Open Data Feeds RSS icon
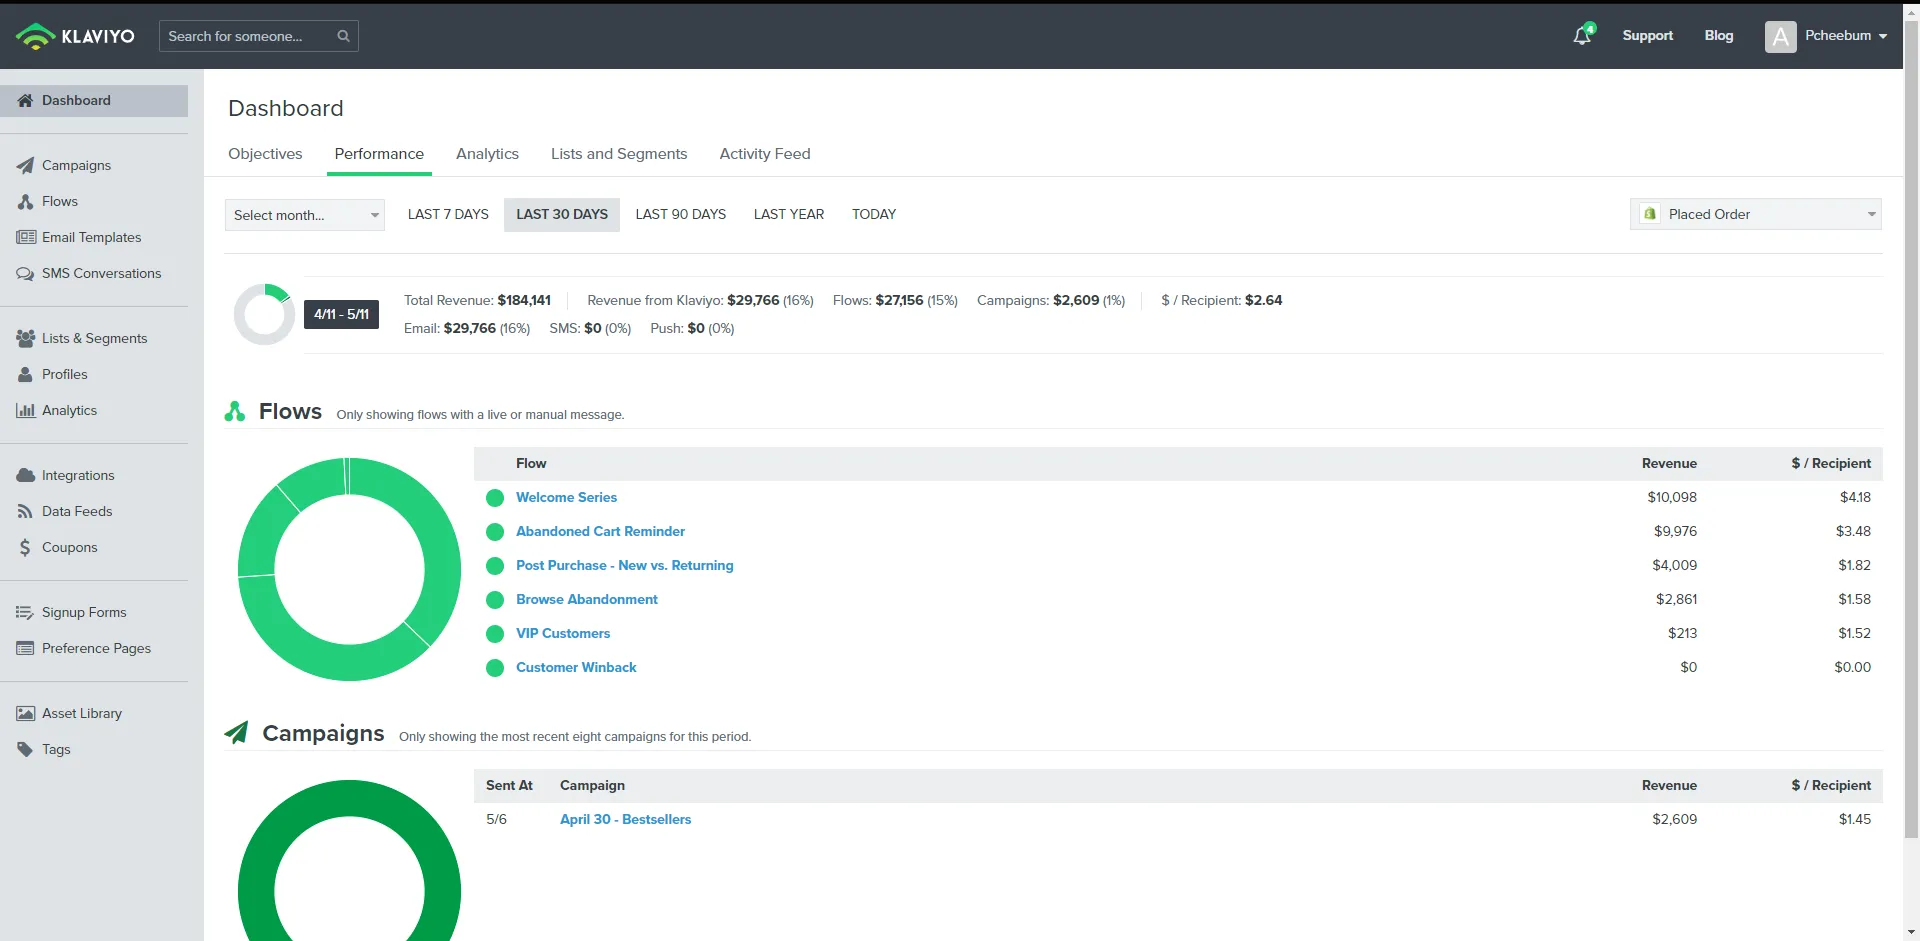Screen dimensions: 1920x941 click(x=25, y=512)
